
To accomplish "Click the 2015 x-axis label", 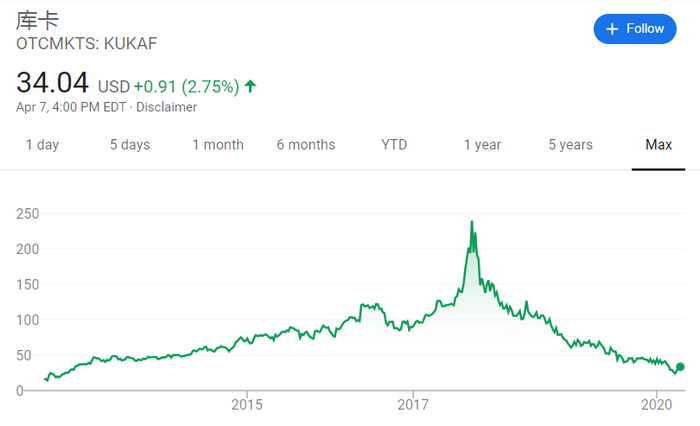I will [246, 404].
